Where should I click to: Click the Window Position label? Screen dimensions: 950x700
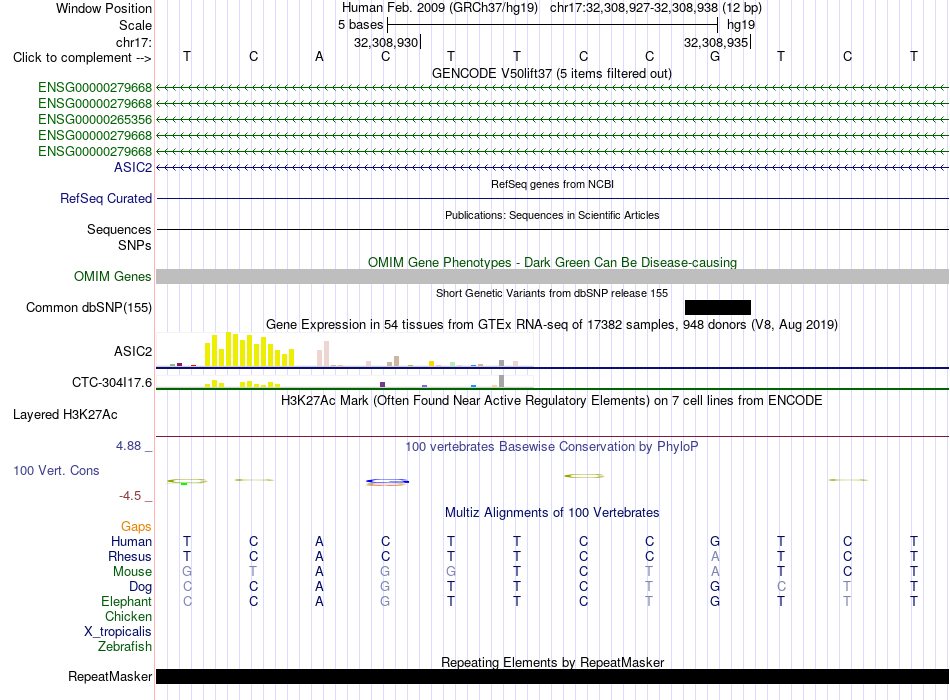click(104, 8)
